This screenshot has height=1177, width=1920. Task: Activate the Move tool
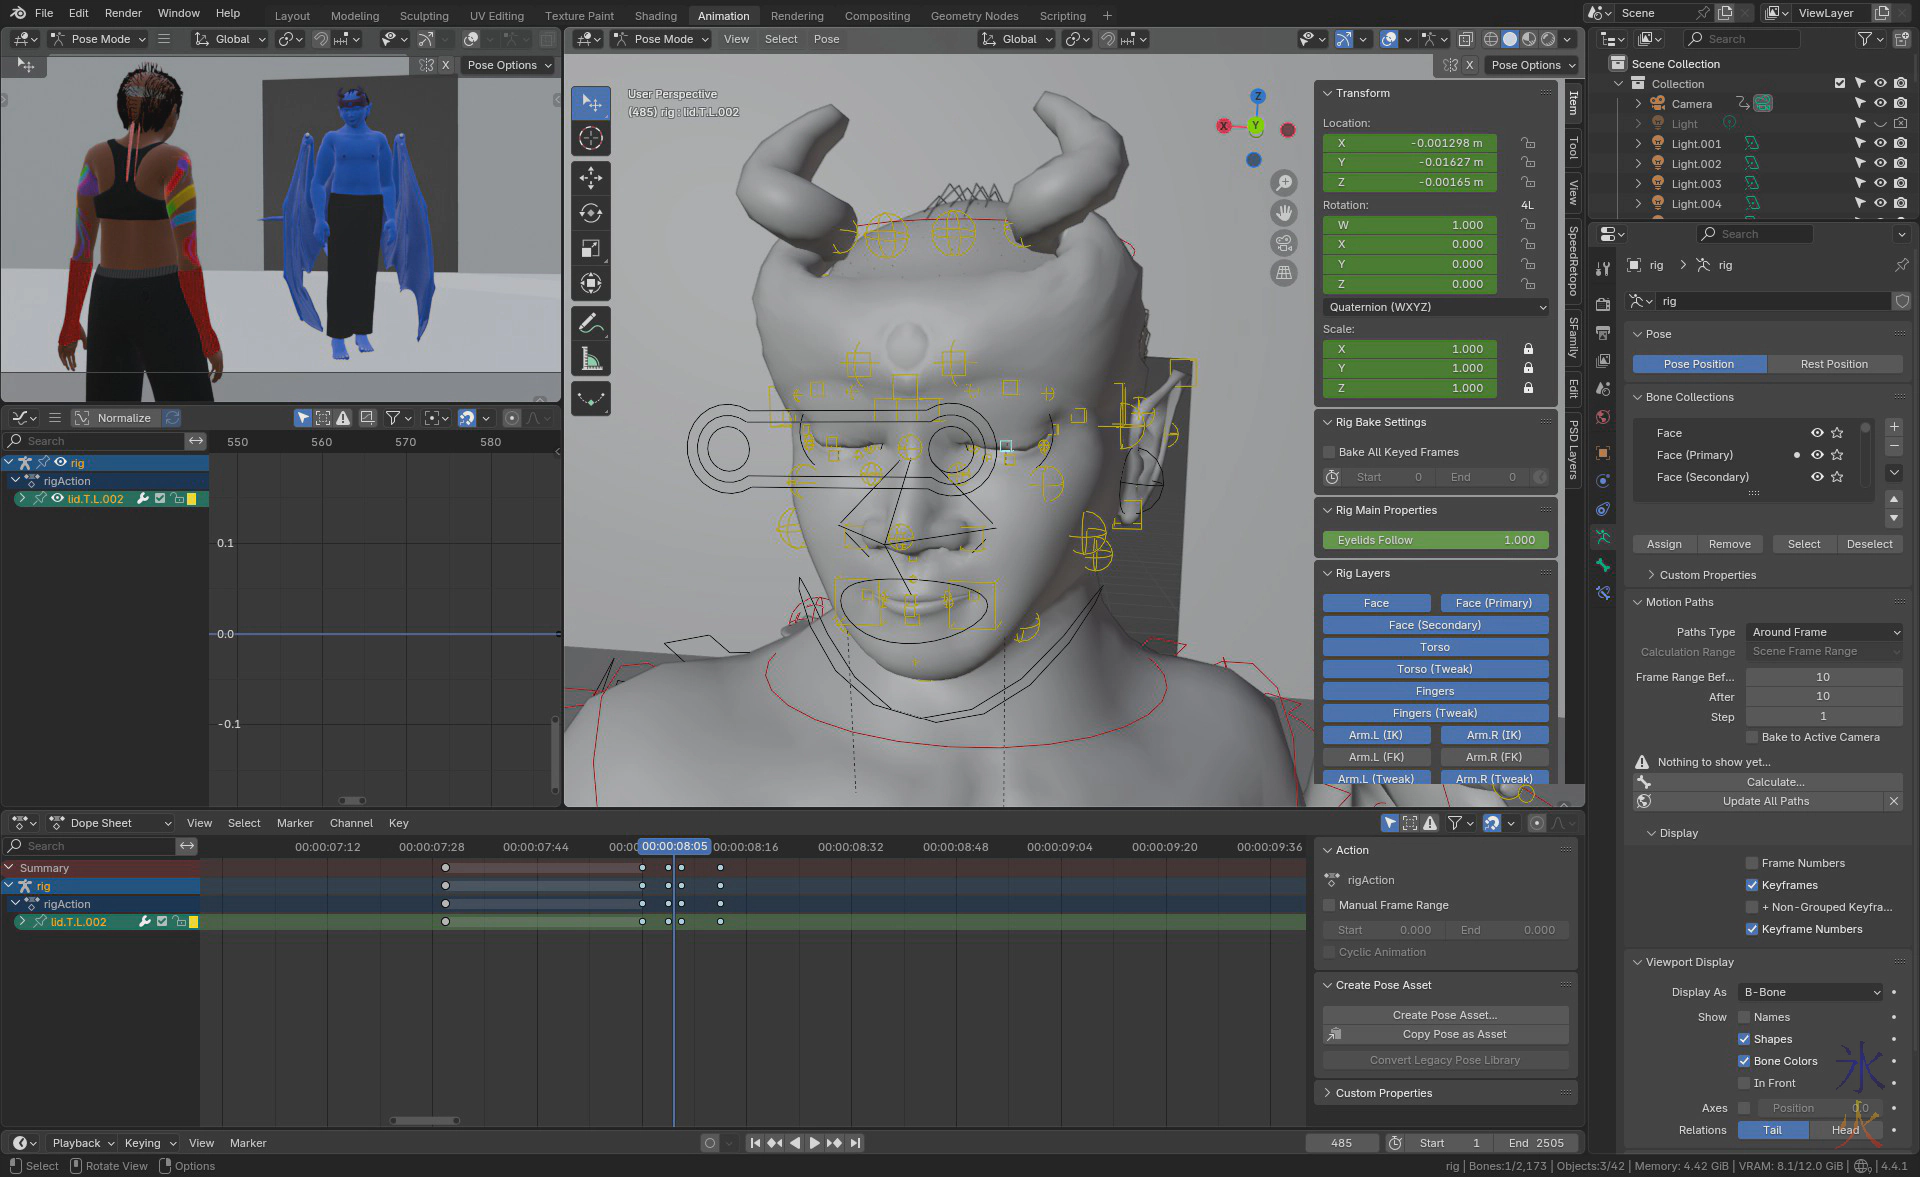(590, 178)
